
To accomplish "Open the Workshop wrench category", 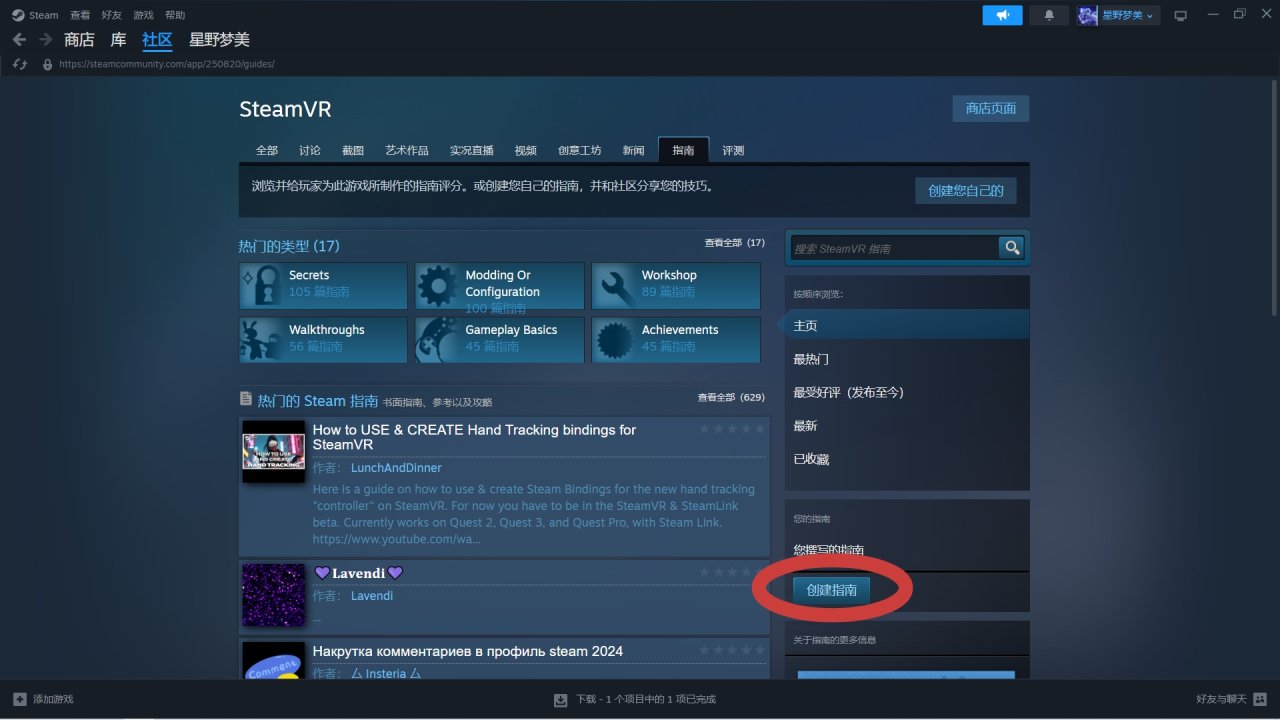I will [x=676, y=286].
